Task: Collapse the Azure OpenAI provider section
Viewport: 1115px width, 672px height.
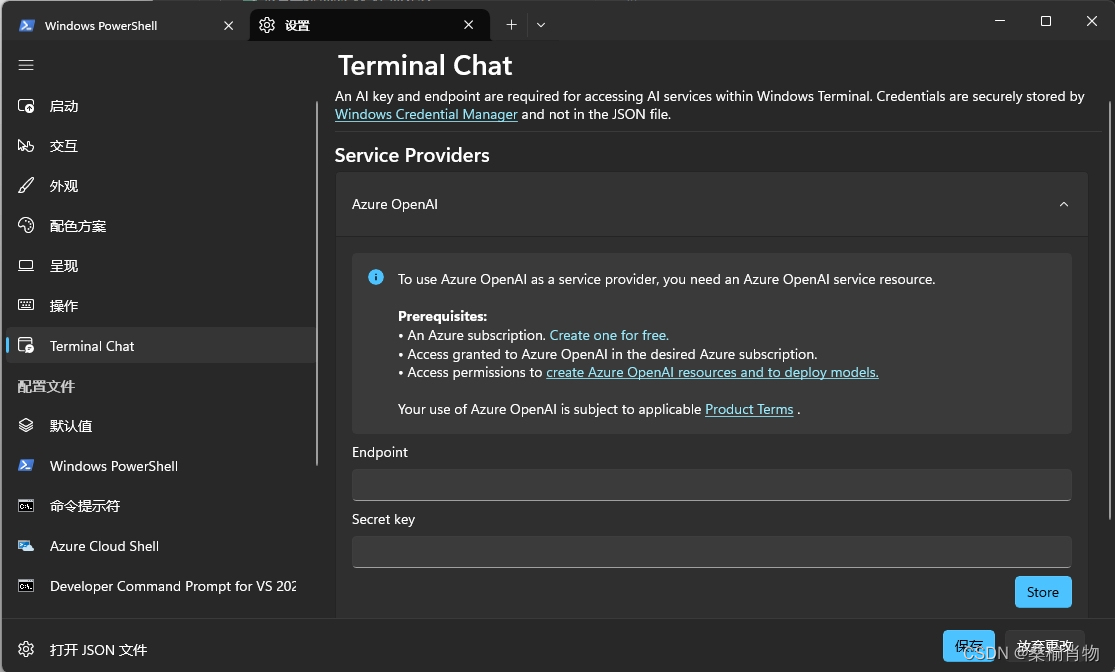Action: click(1063, 204)
